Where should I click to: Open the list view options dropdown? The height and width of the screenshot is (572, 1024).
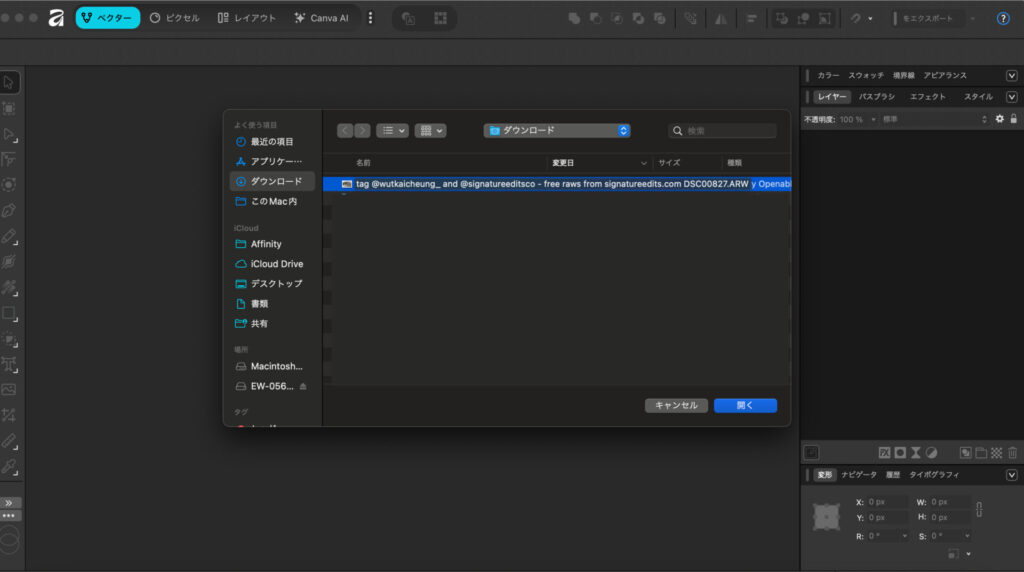click(x=392, y=130)
